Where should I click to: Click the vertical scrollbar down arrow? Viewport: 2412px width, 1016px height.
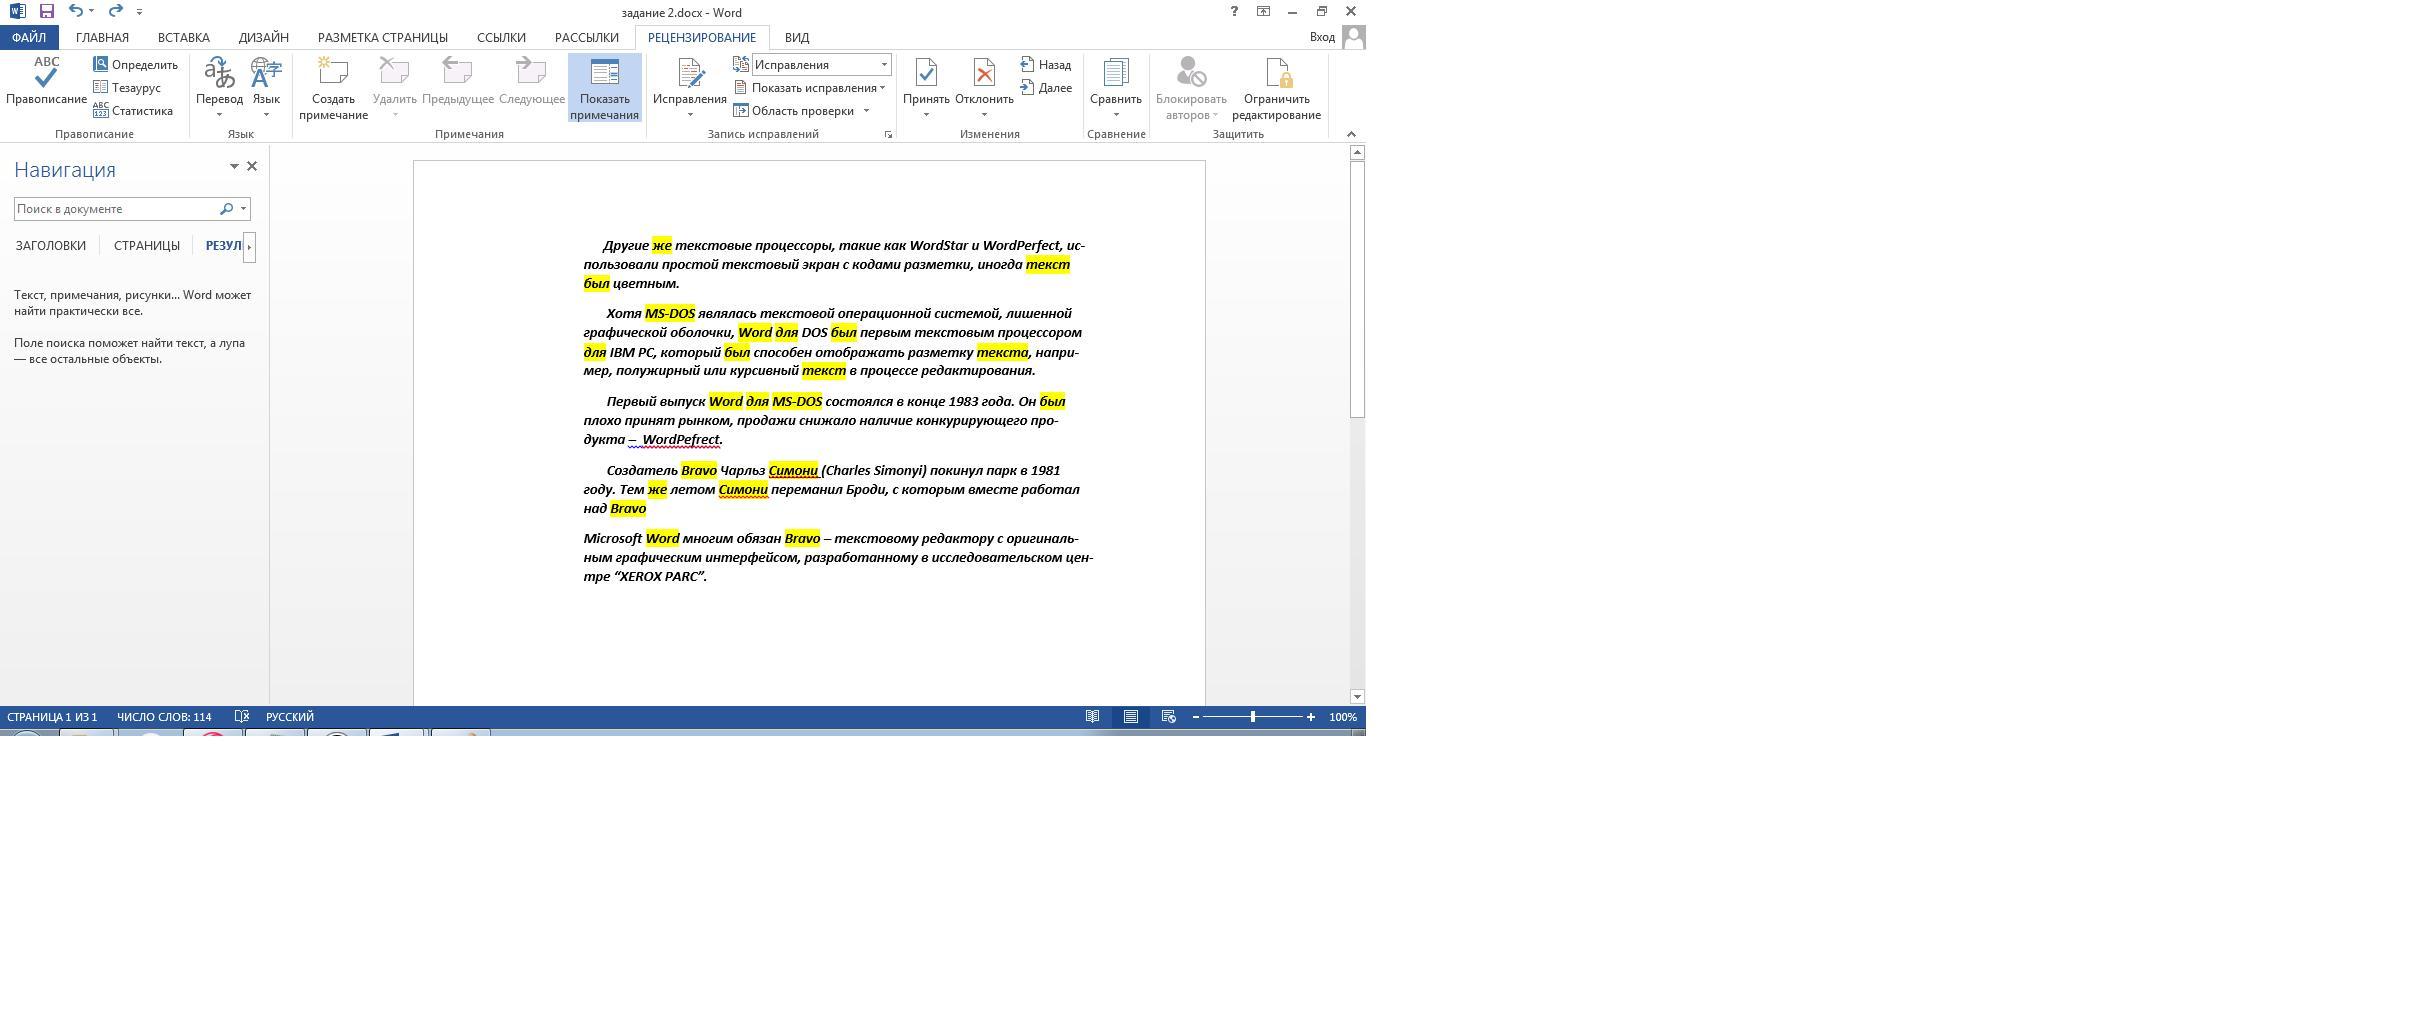coord(1357,696)
